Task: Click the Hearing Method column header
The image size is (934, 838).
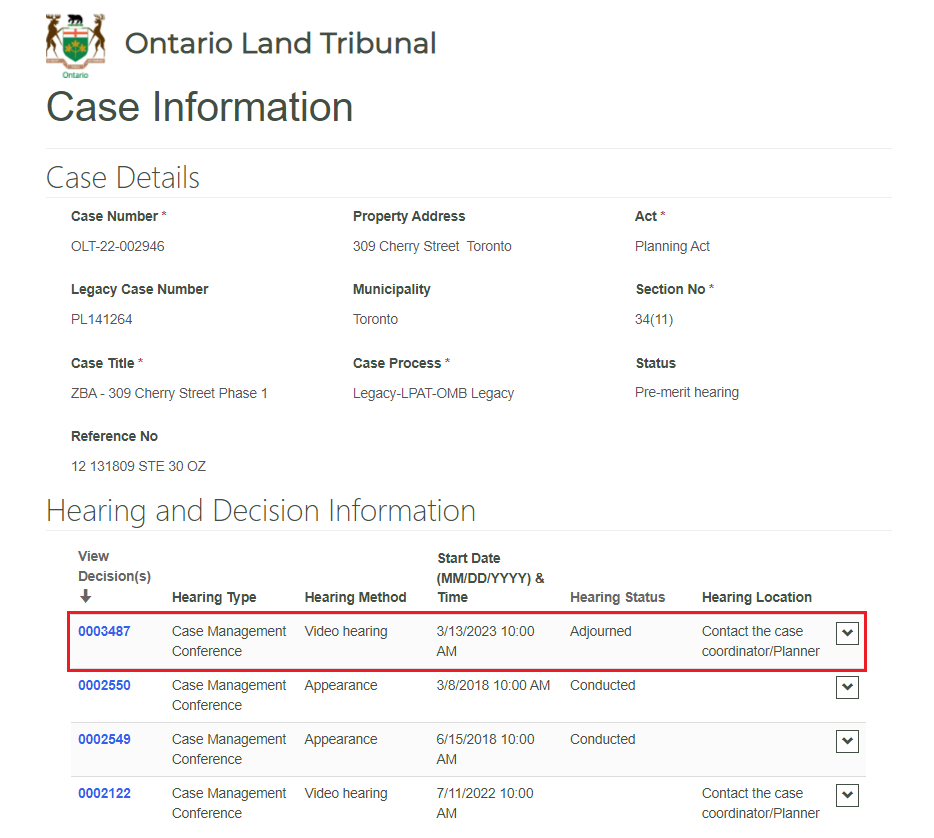Action: (x=355, y=597)
